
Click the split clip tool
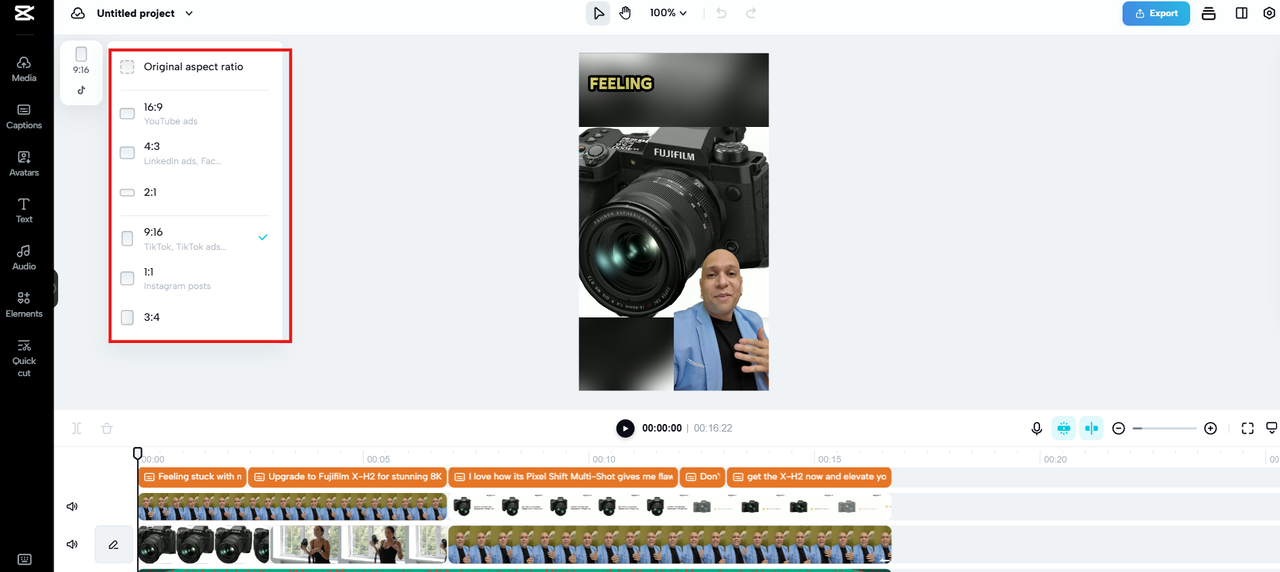pos(77,428)
